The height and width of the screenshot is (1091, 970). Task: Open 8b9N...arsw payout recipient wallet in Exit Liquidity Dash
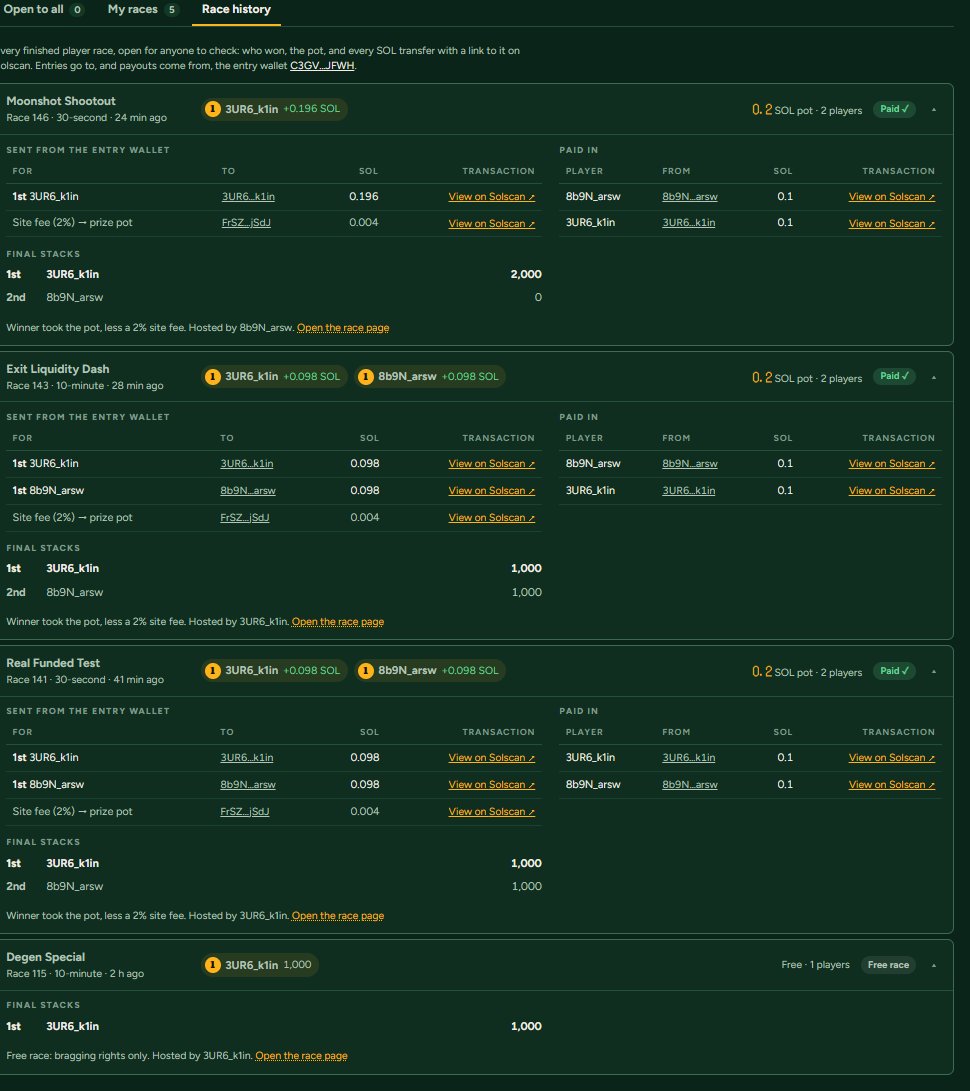coord(248,491)
